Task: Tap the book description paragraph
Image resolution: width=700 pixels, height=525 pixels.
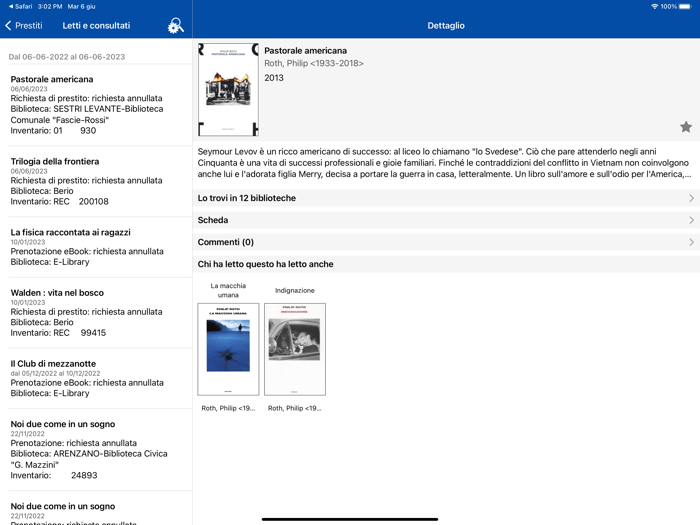Action: [444, 162]
